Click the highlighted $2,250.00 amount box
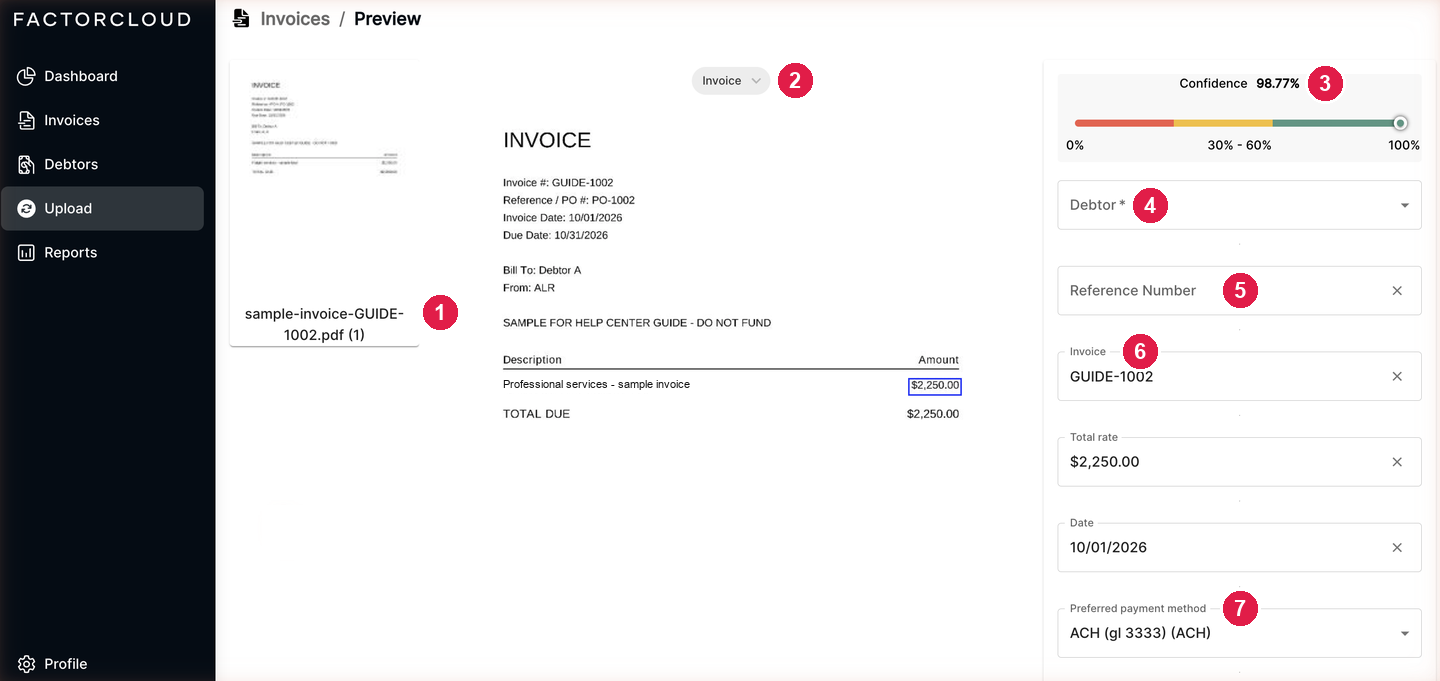1440x681 pixels. 935,385
